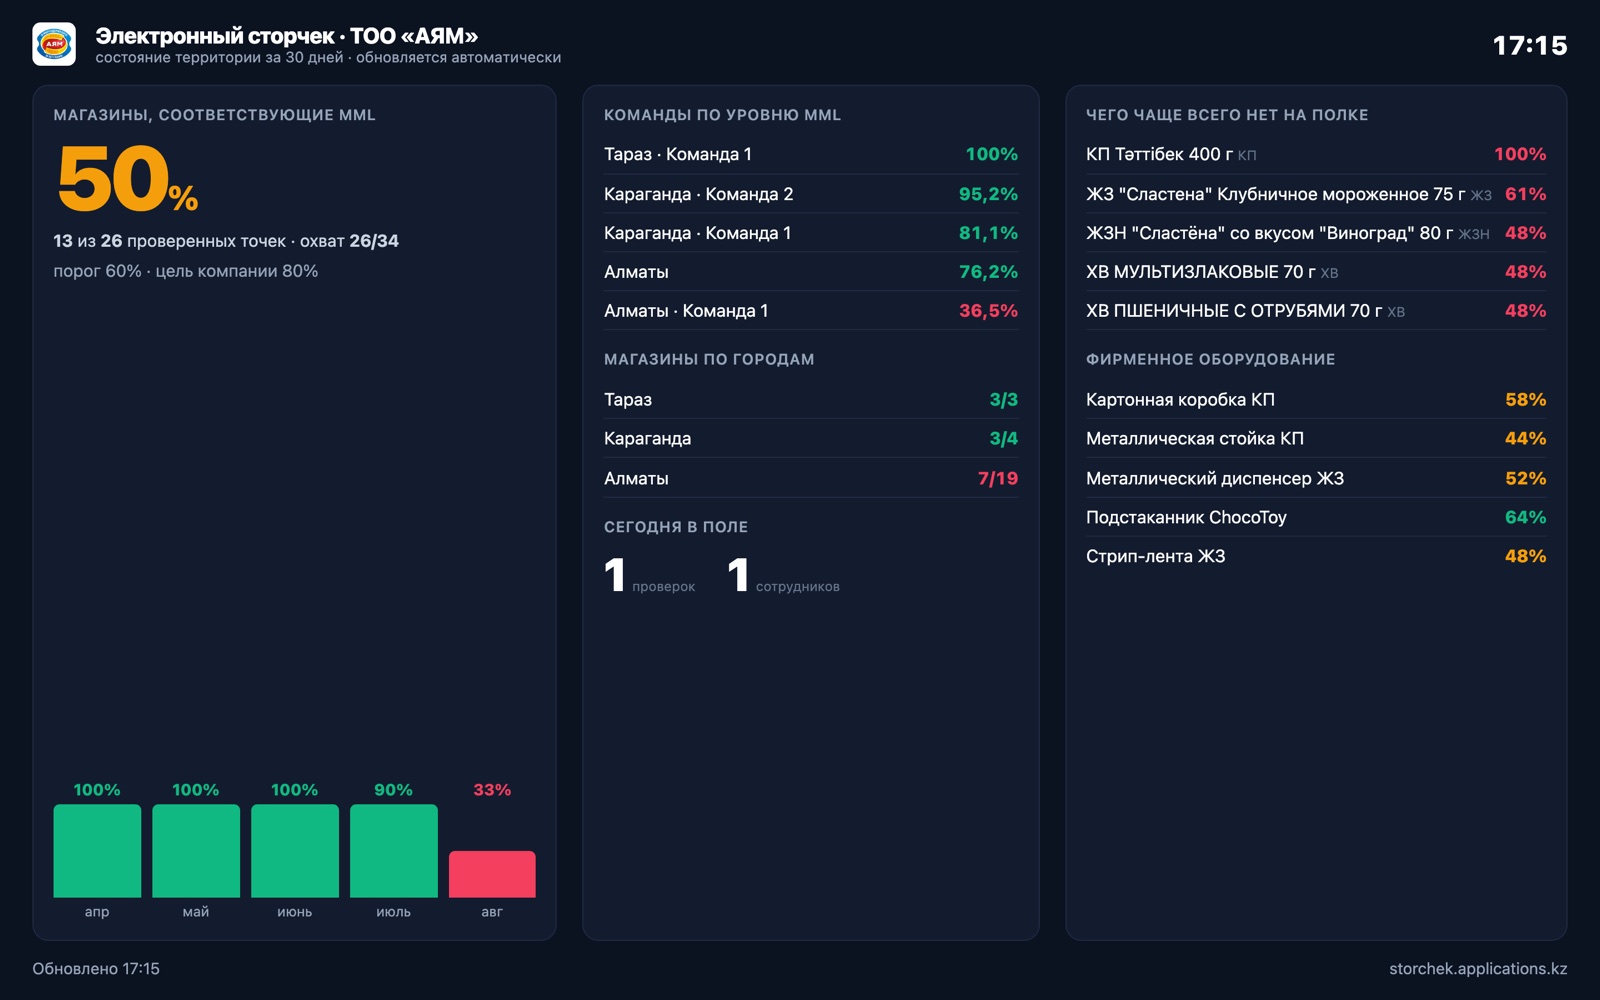The width and height of the screenshot is (1600, 1000).
Task: Click the 'Тараз' 3/3 city row
Action: 811,399
